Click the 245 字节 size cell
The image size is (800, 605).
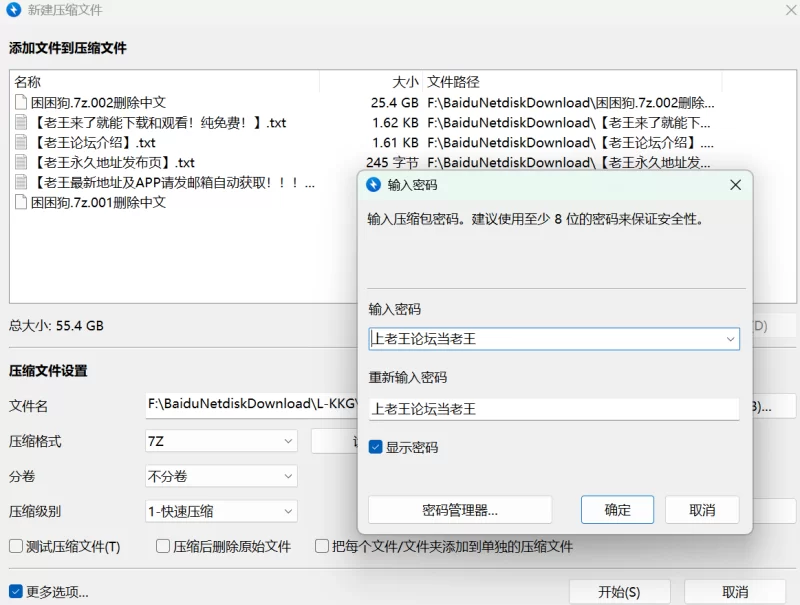point(392,162)
